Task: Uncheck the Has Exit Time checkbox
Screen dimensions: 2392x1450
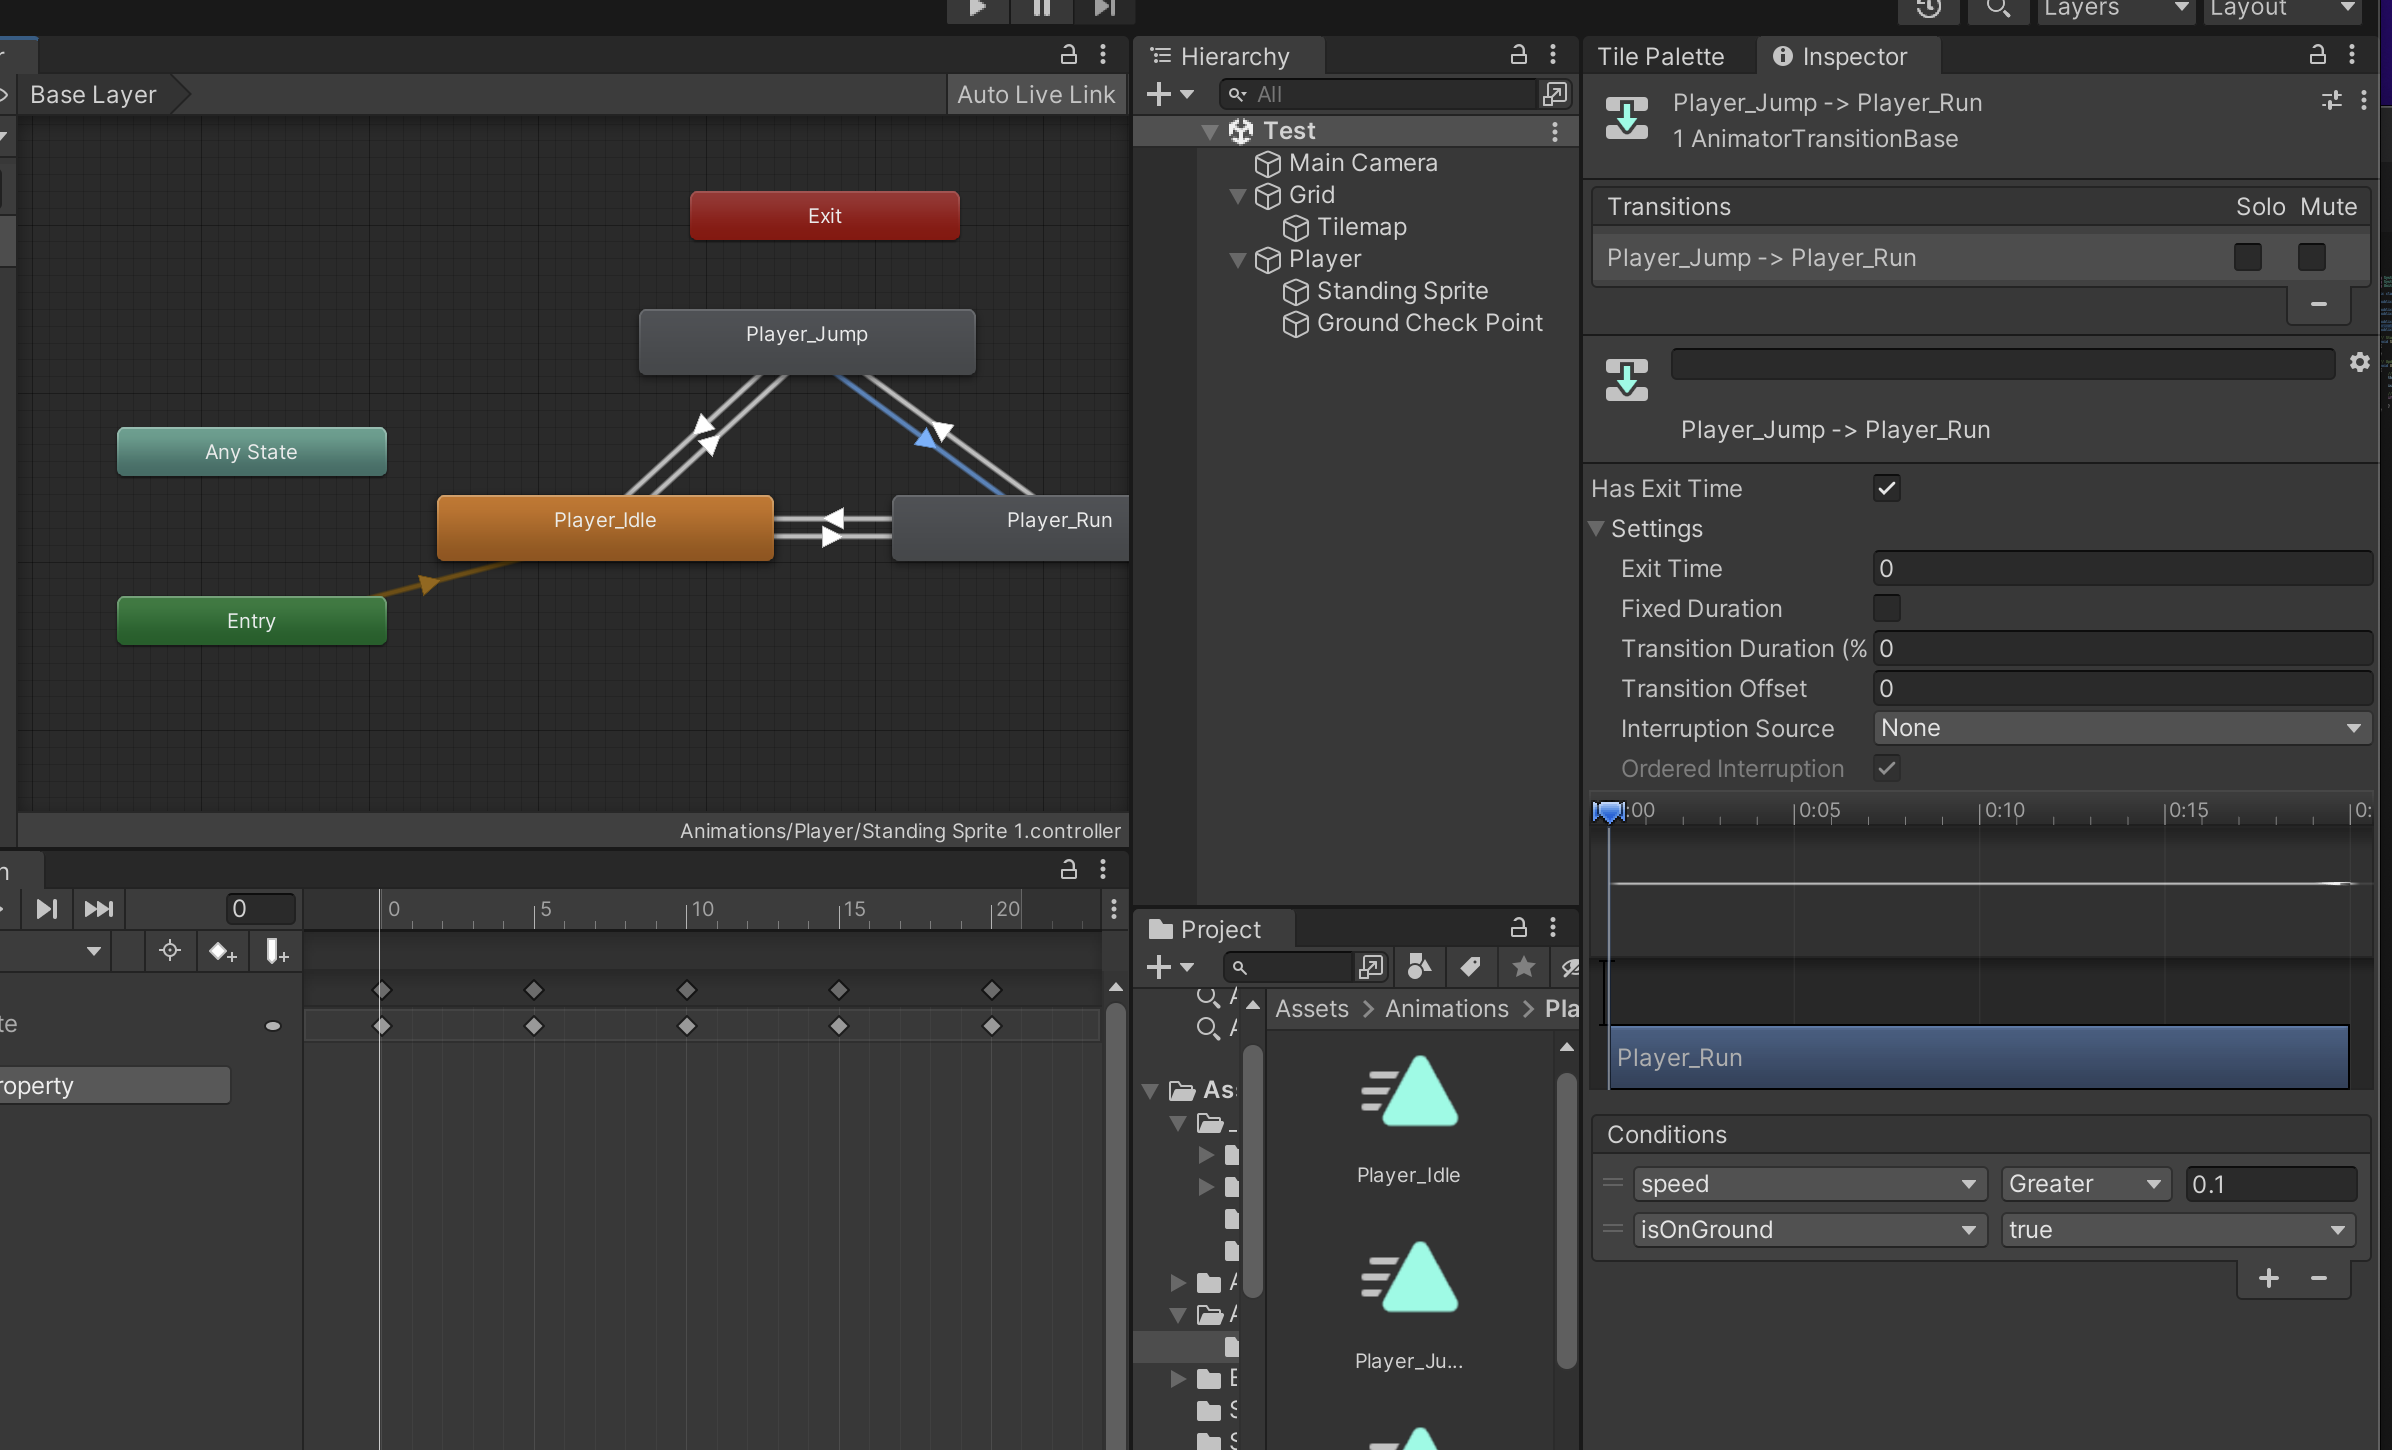Action: click(x=1886, y=489)
